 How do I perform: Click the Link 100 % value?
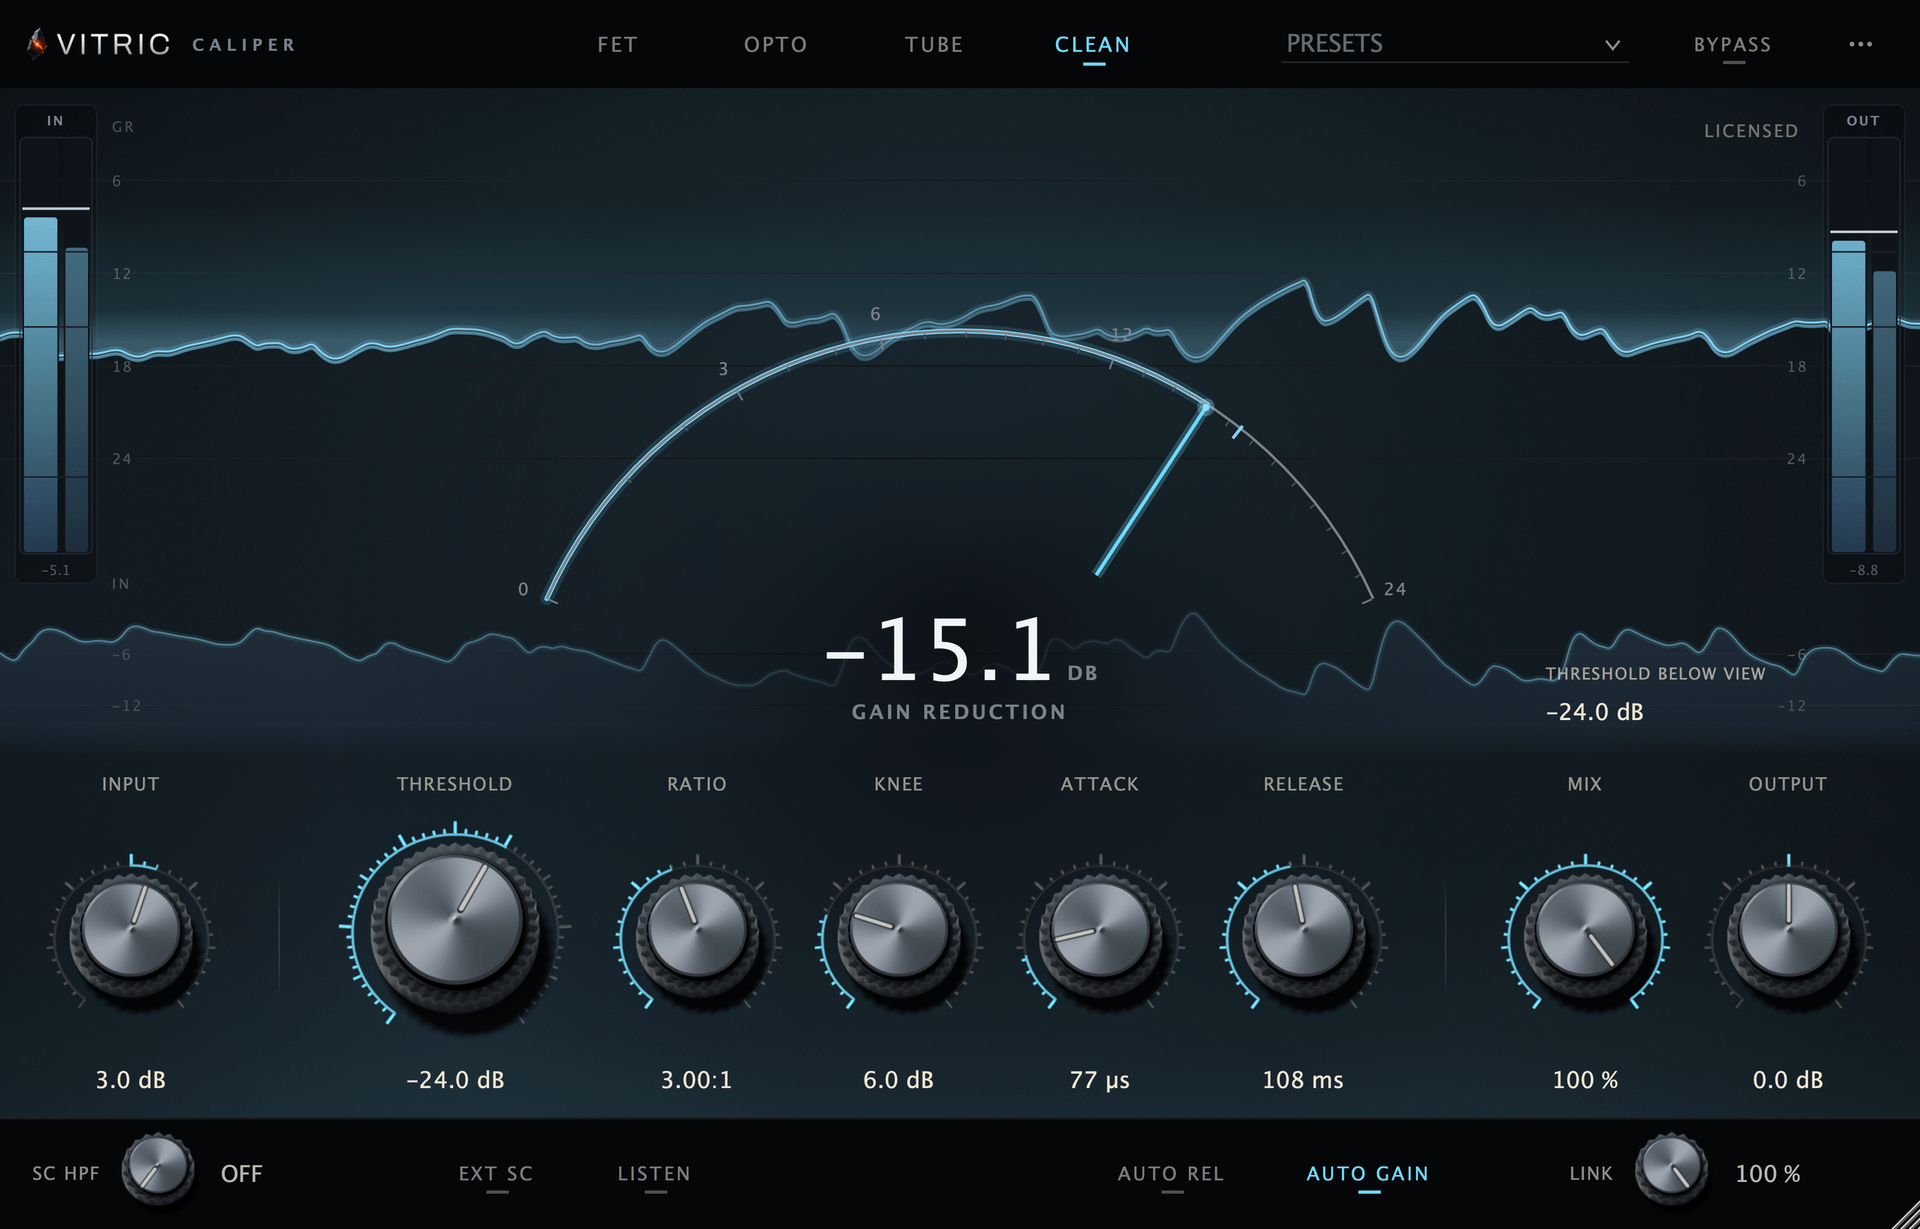pos(1768,1174)
